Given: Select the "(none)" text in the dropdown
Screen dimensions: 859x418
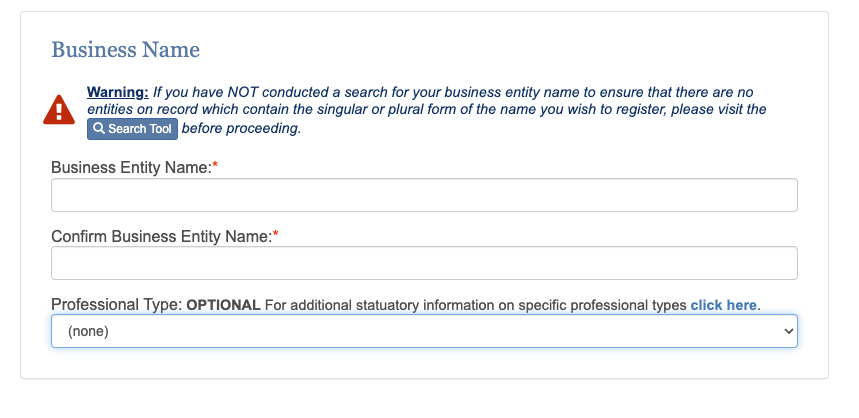Looking at the screenshot, I should coord(88,331).
